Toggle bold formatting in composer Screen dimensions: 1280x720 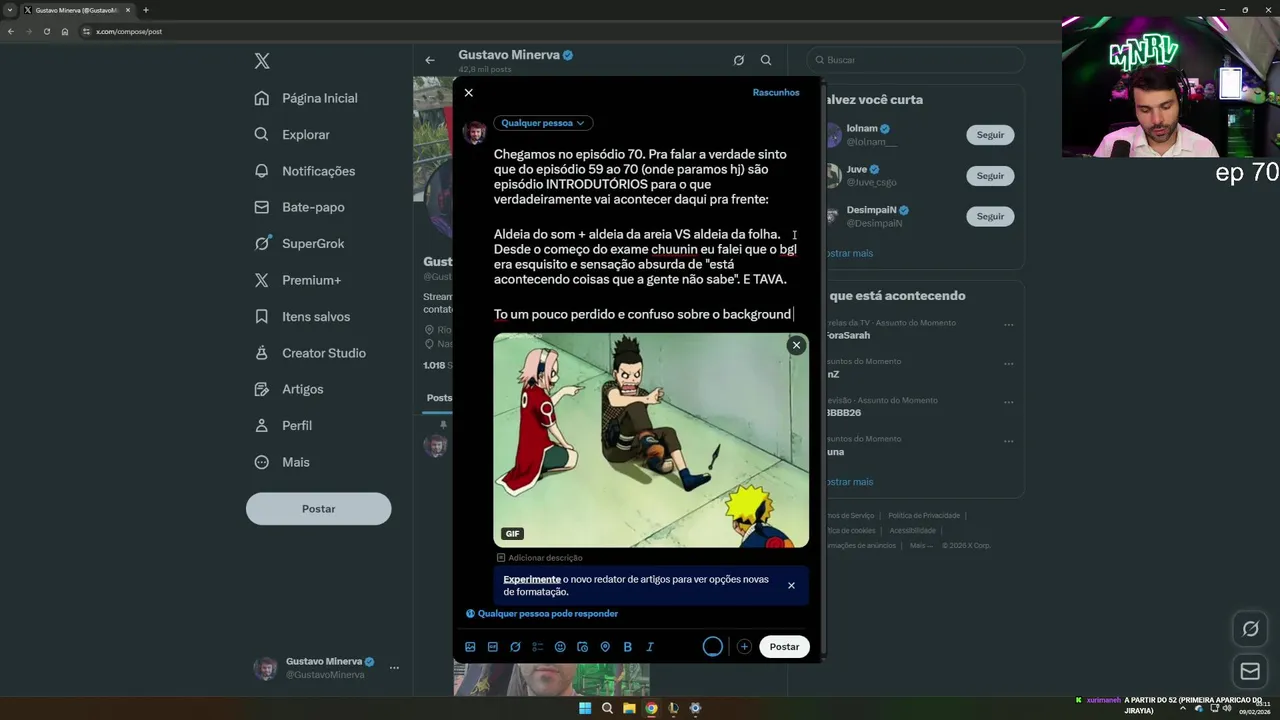click(627, 647)
